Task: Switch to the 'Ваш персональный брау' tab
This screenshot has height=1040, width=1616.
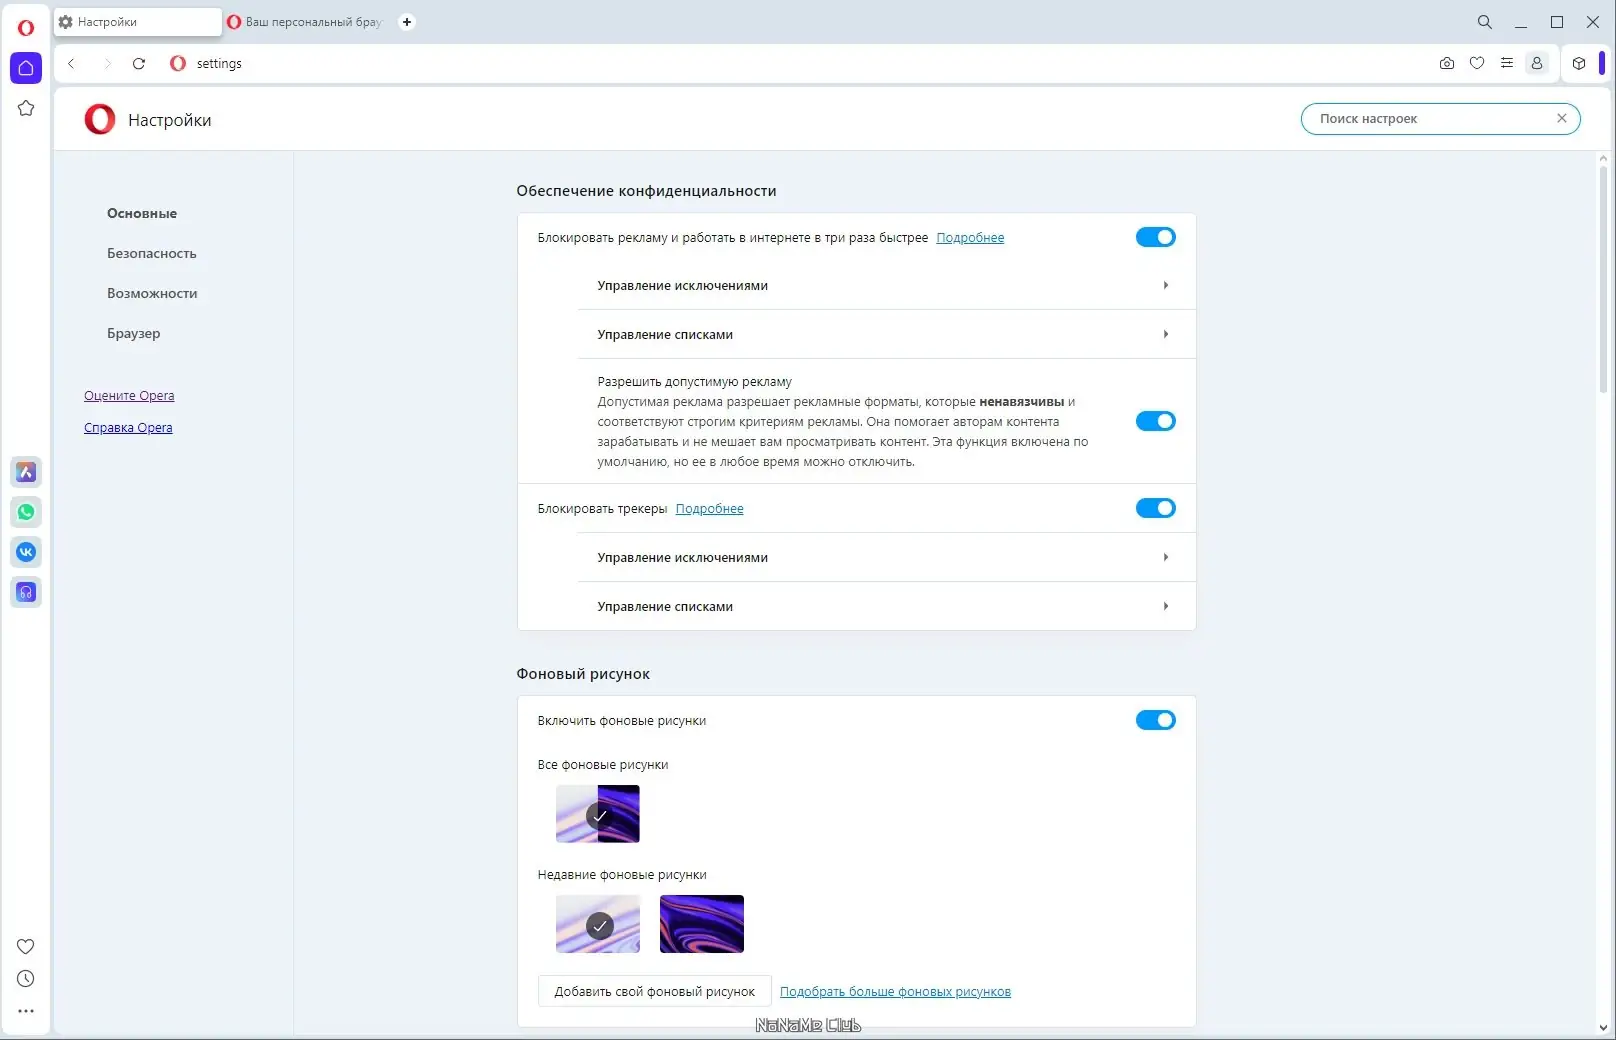Action: point(305,22)
